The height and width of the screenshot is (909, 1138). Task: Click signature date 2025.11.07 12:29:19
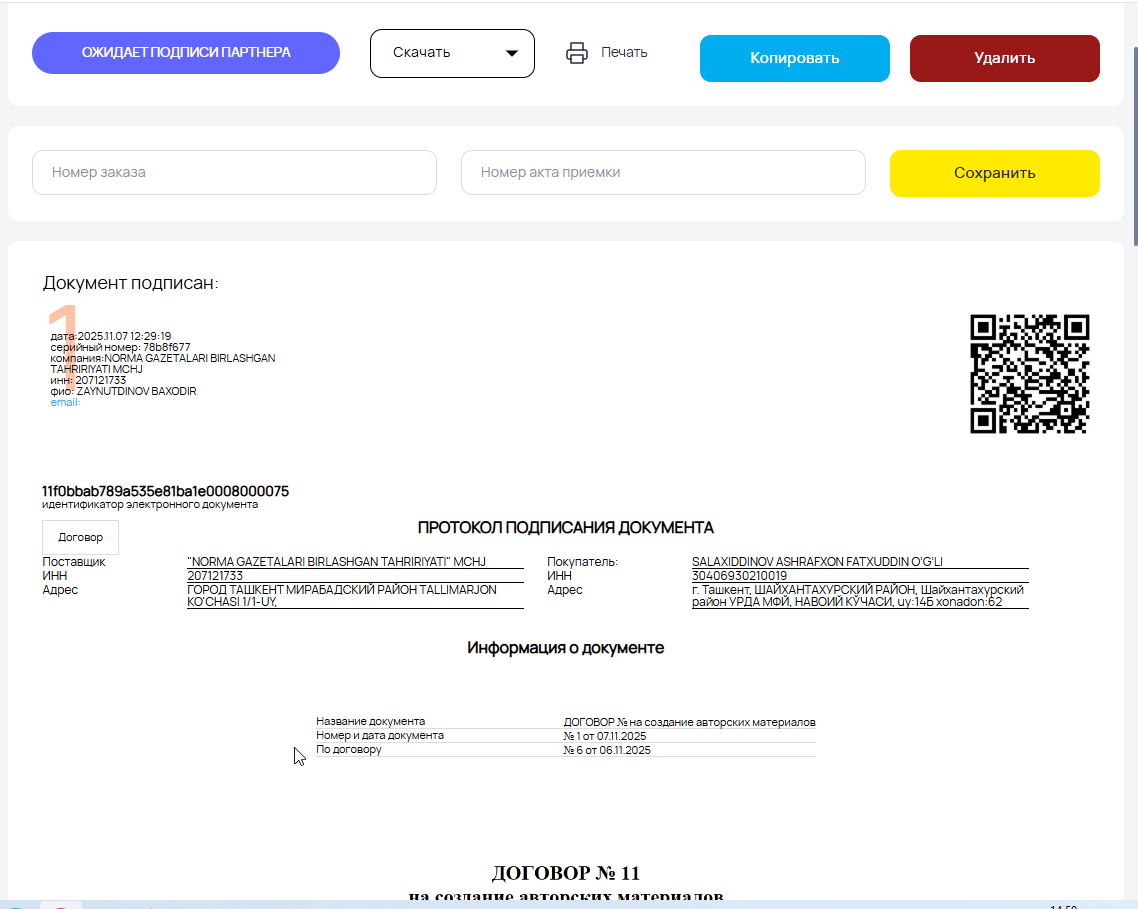tap(124, 336)
